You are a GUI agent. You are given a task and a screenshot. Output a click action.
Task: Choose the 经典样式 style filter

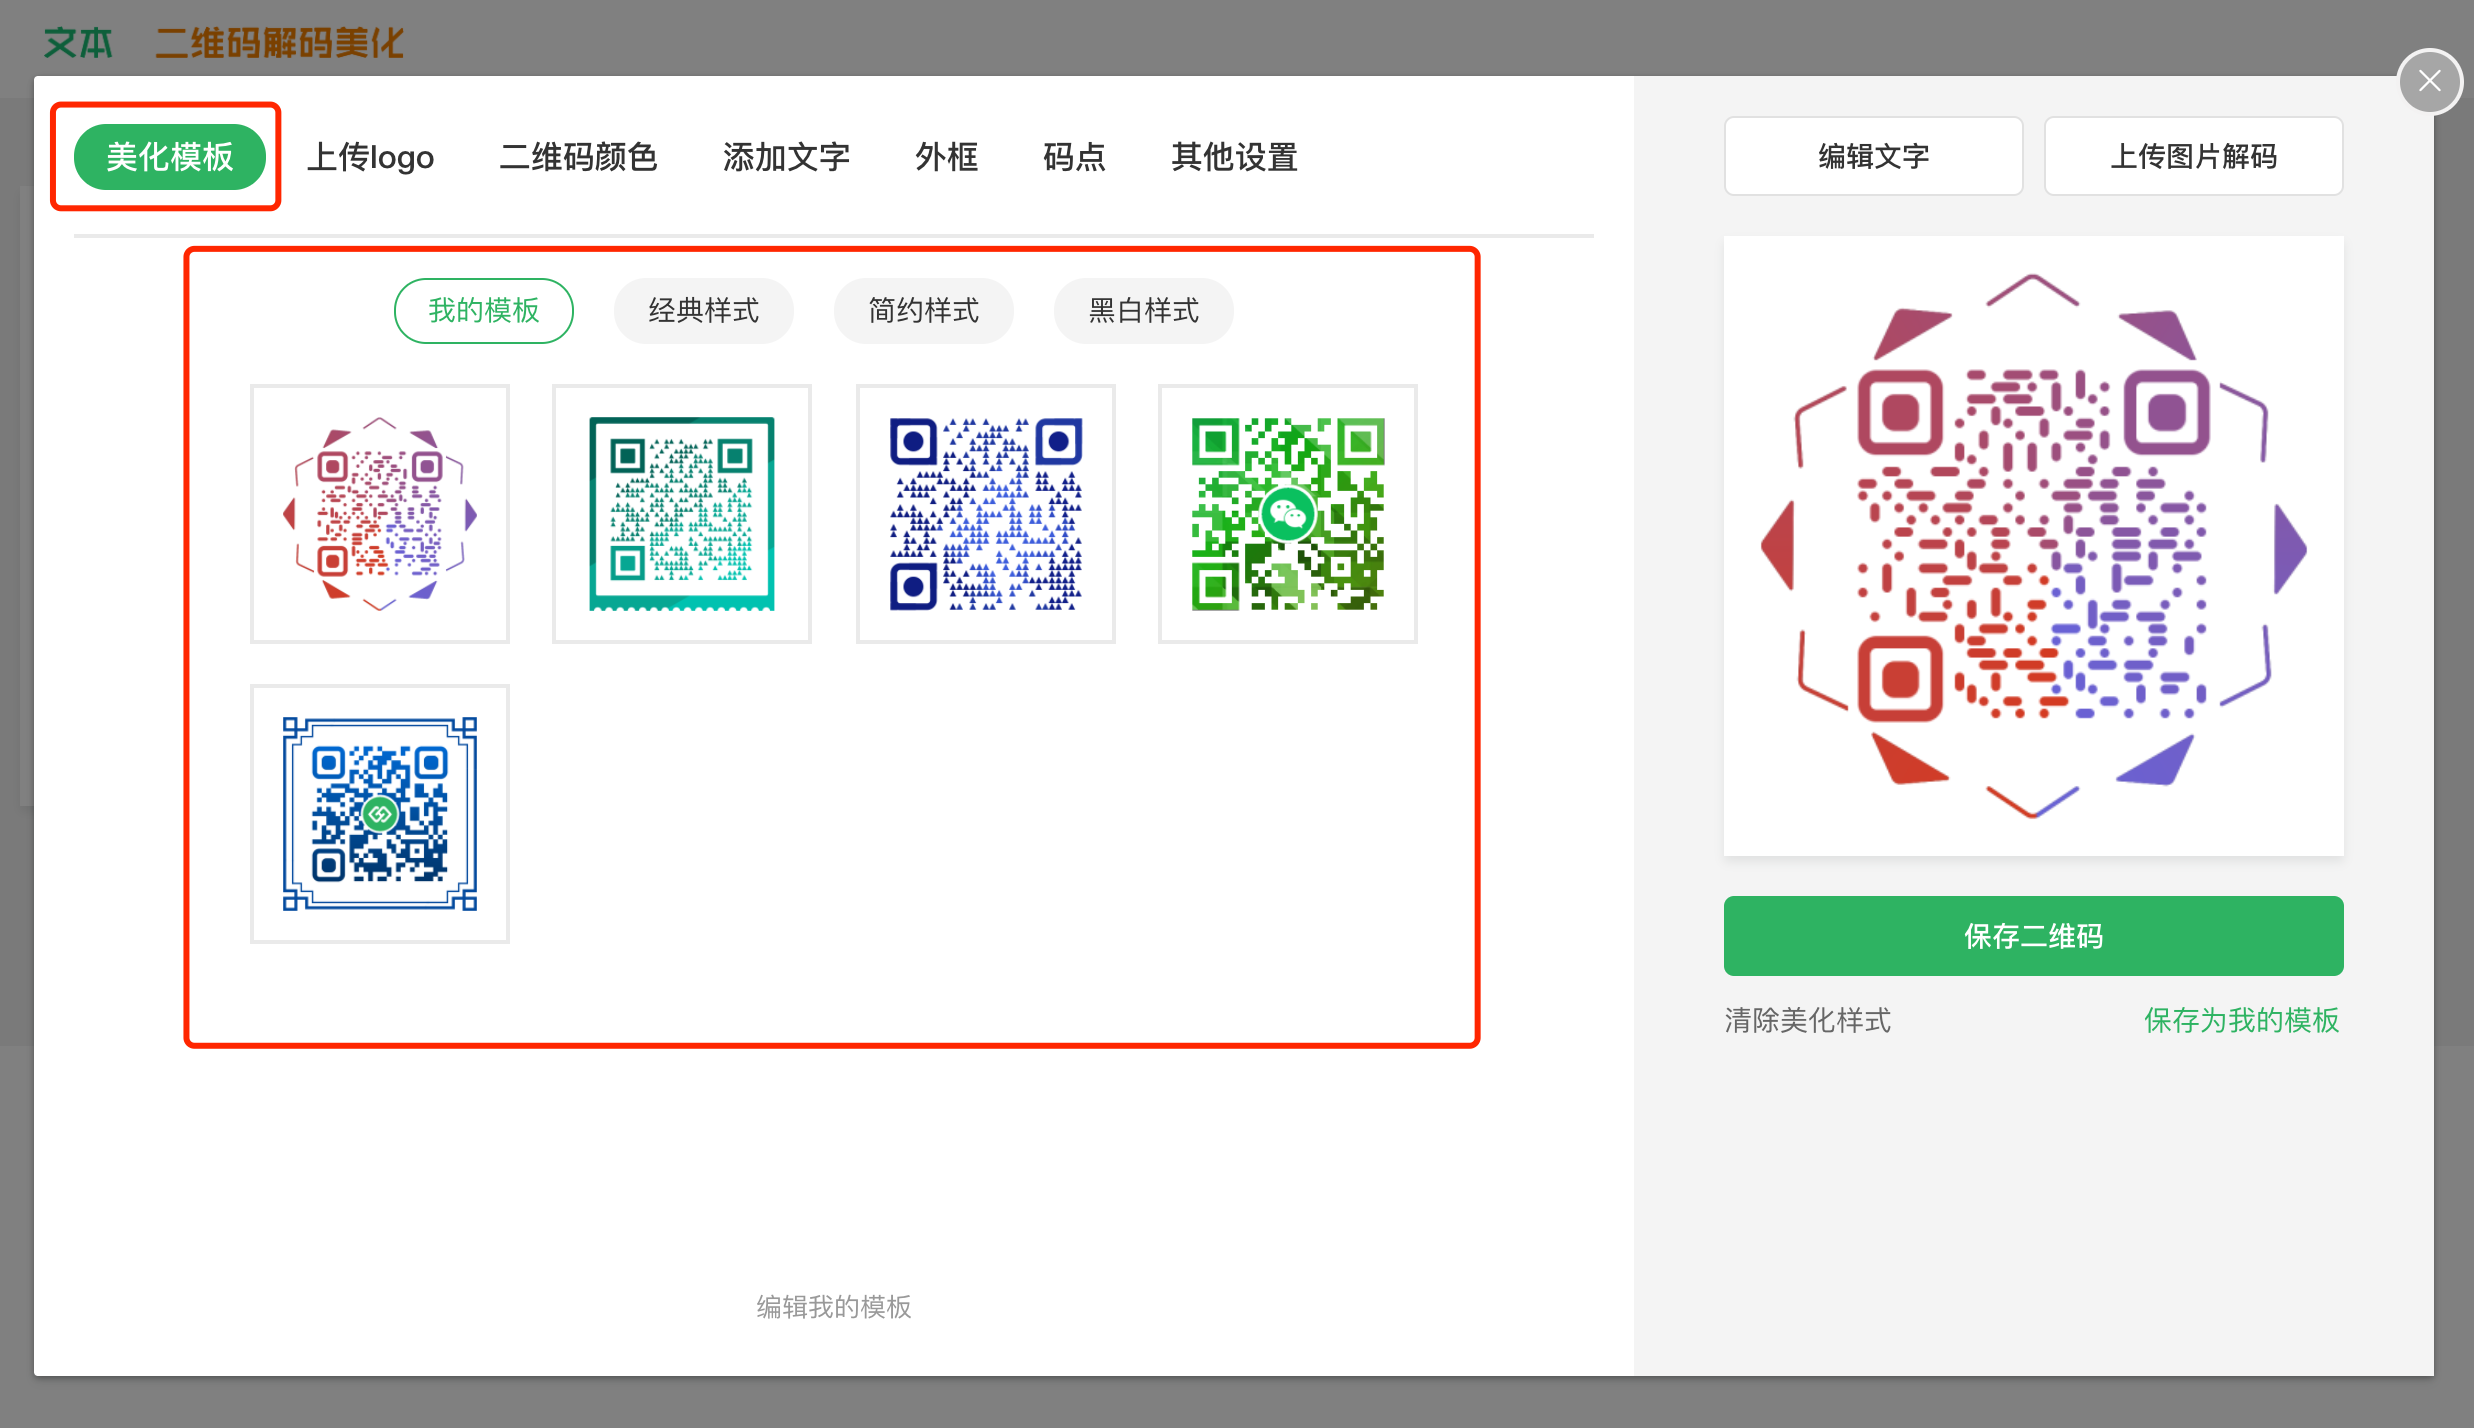(704, 311)
